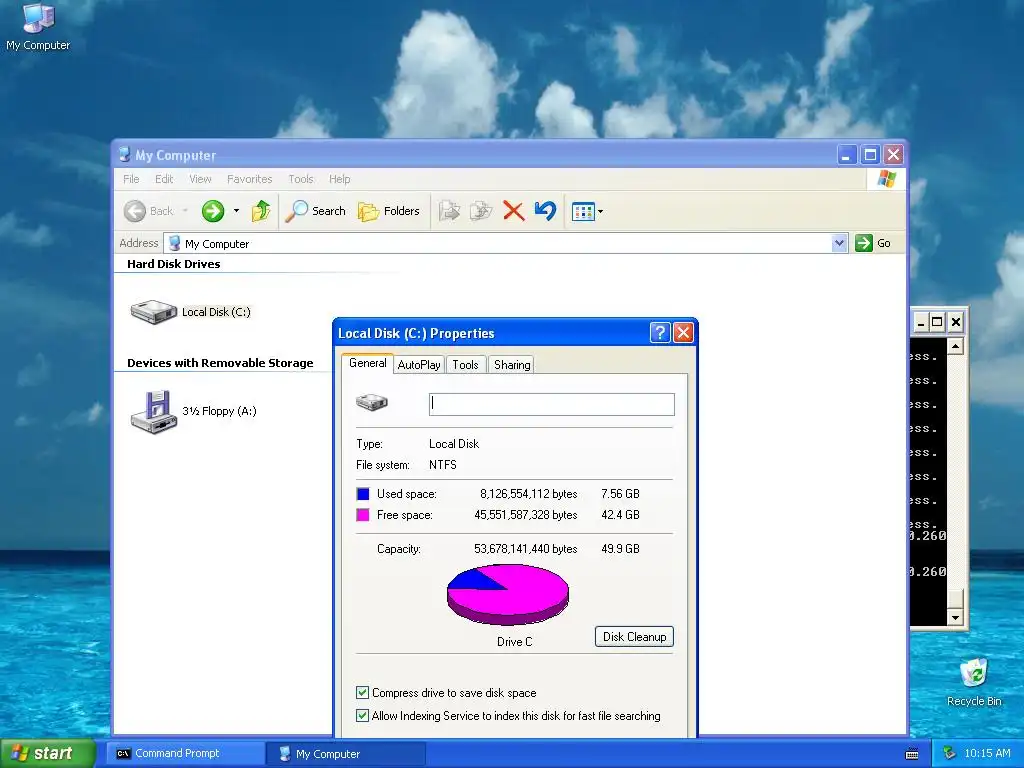Click the volume label text field
Image resolution: width=1024 pixels, height=768 pixels.
[552, 404]
